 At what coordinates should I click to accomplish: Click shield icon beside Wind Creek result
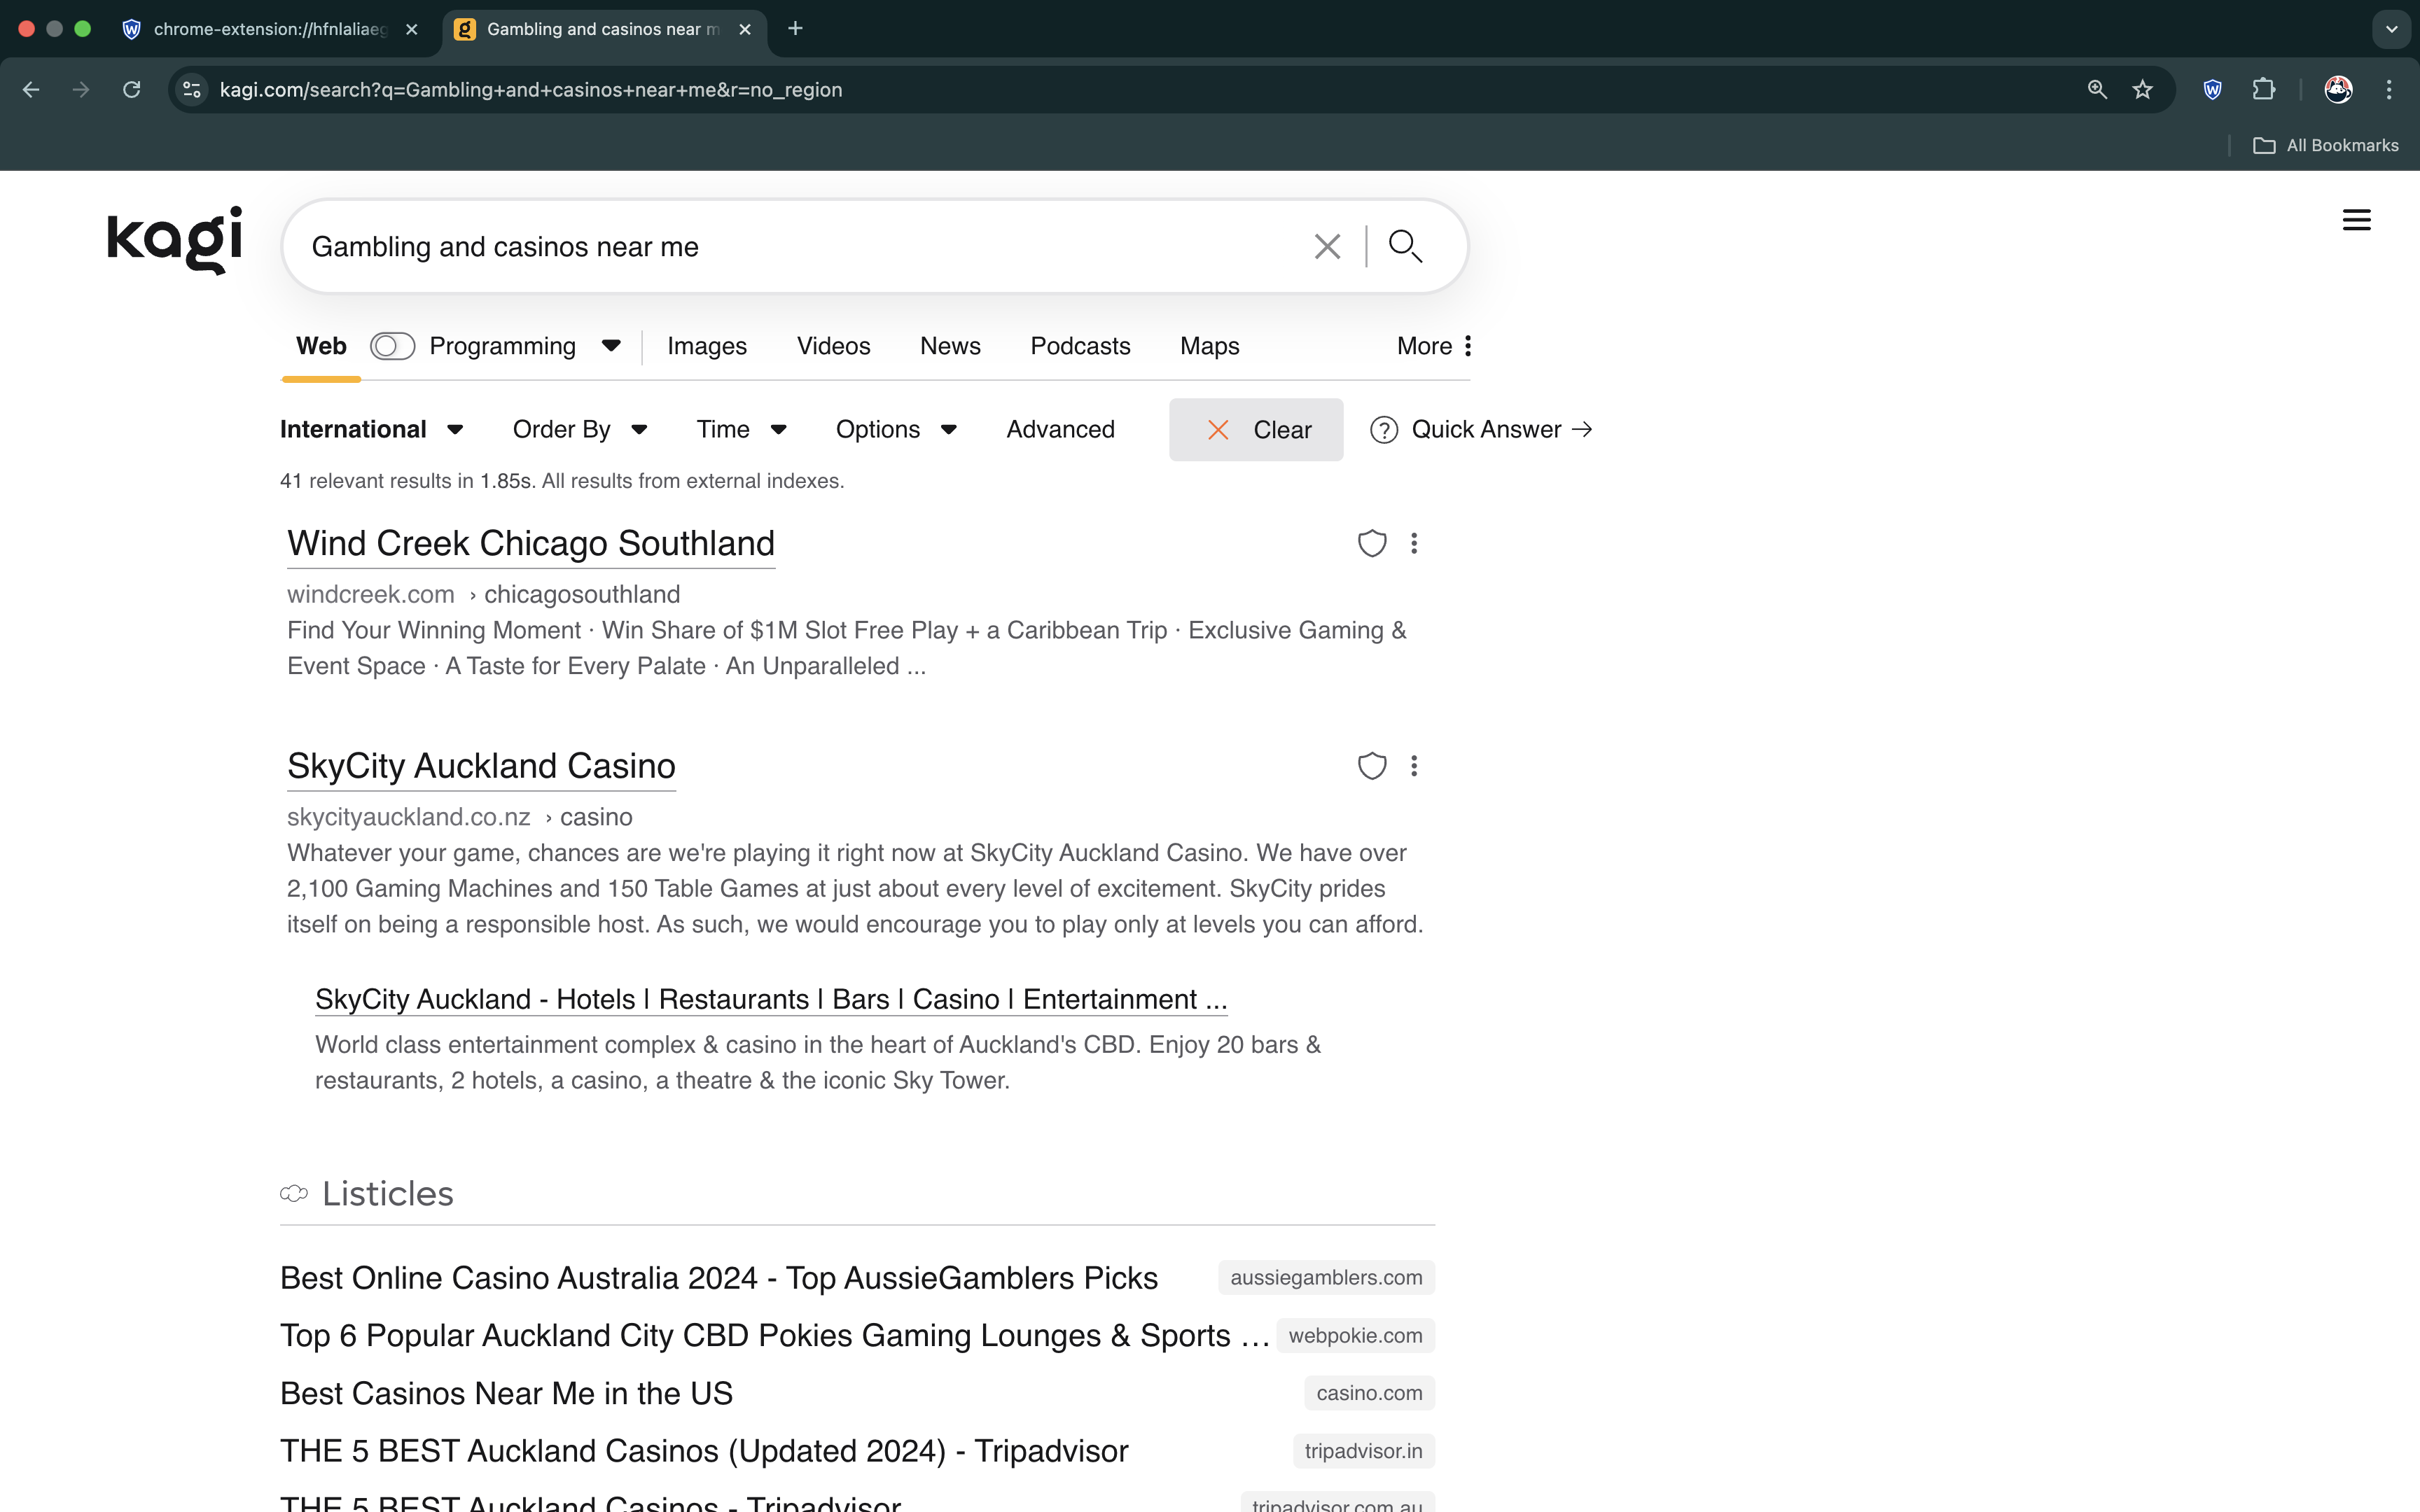tap(1371, 543)
